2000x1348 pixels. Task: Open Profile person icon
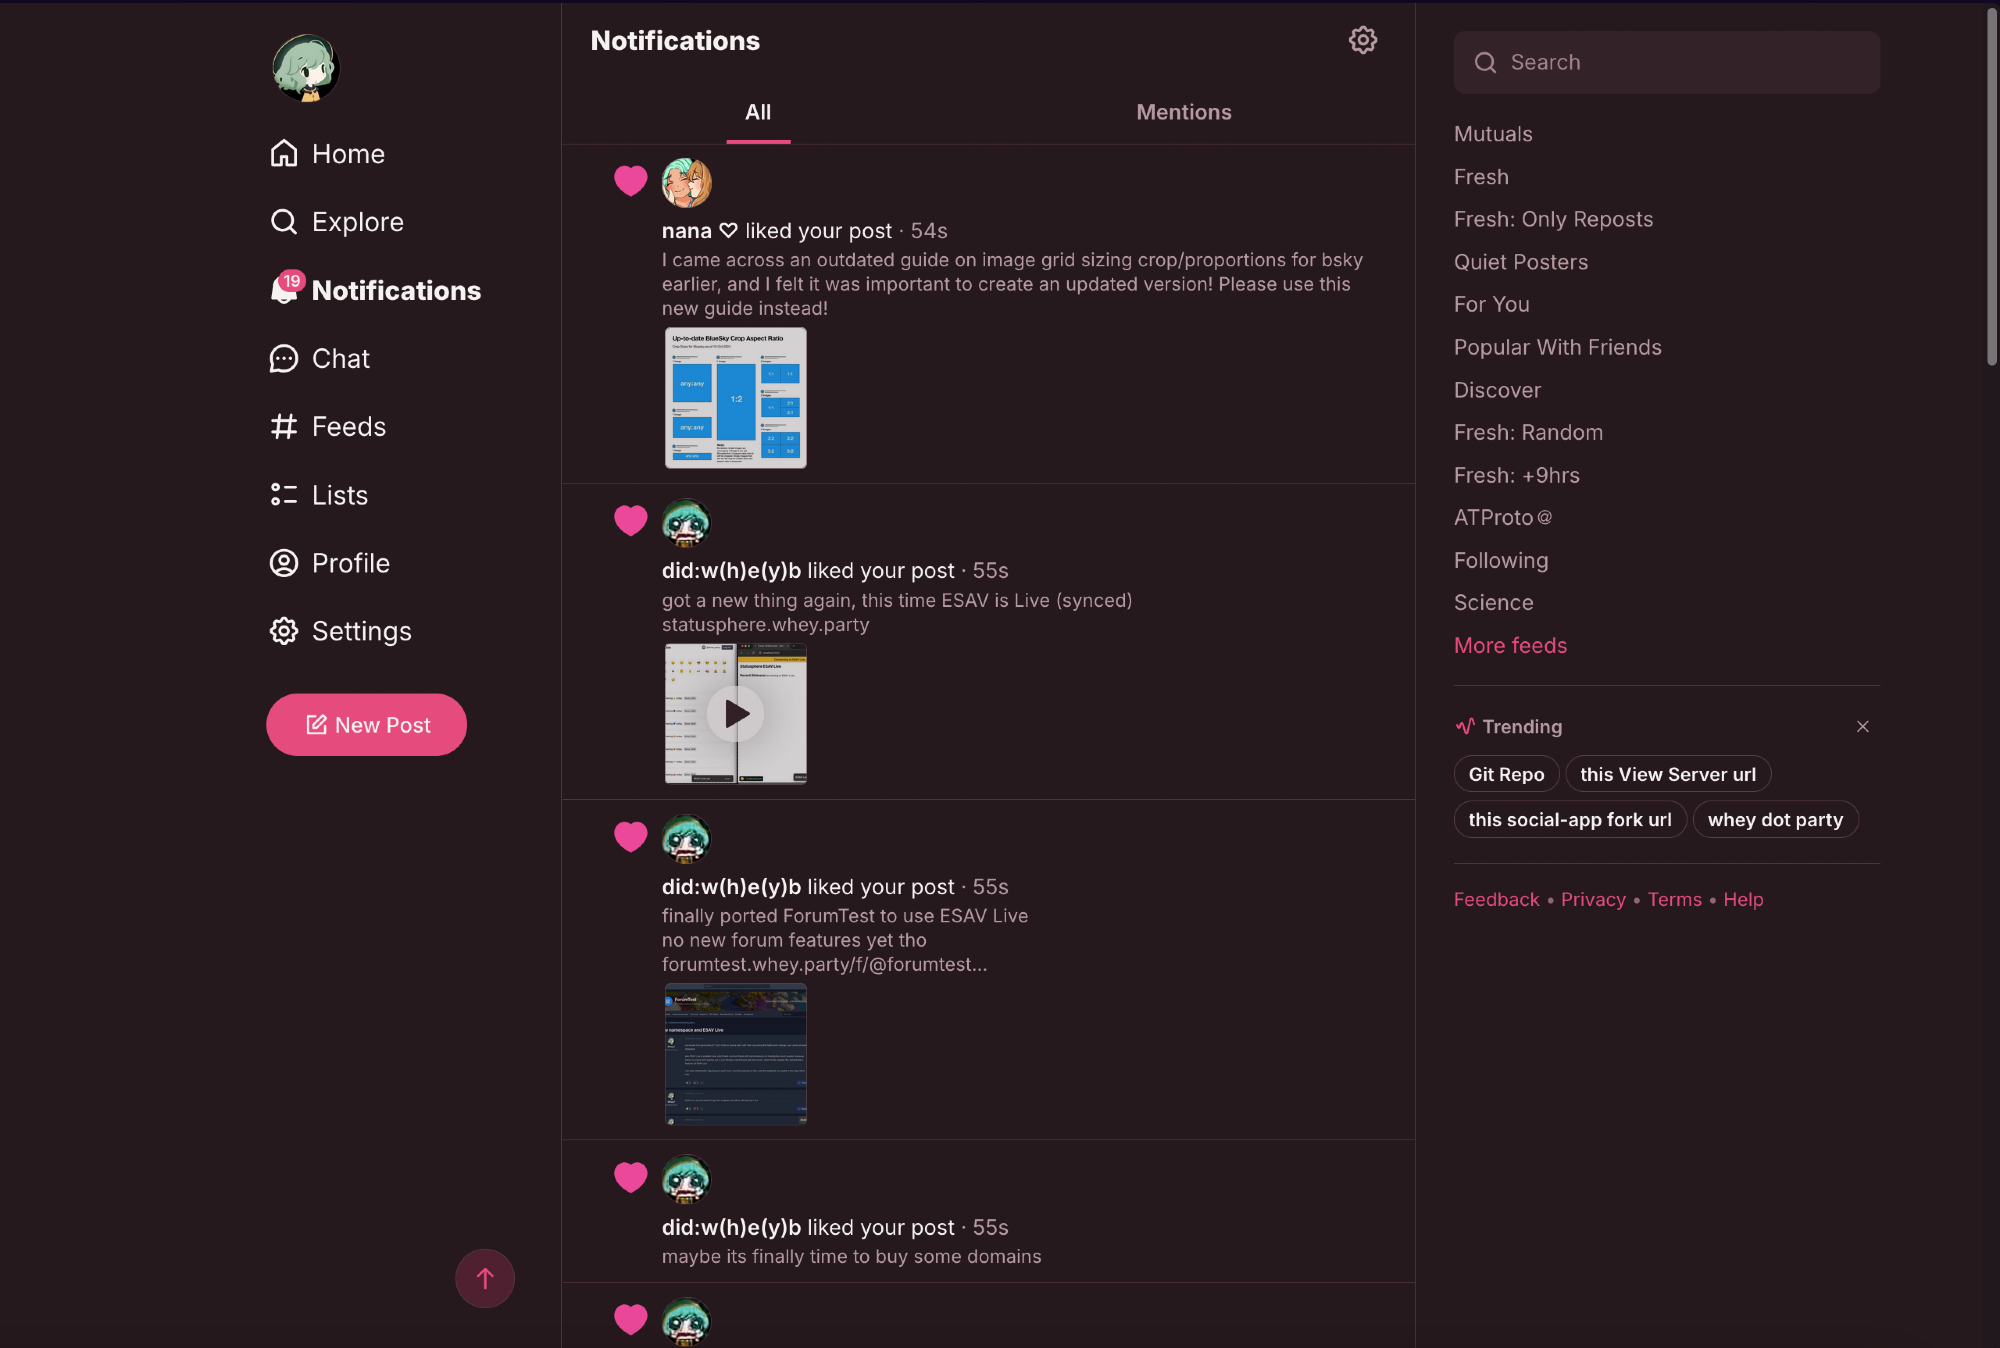[x=284, y=563]
